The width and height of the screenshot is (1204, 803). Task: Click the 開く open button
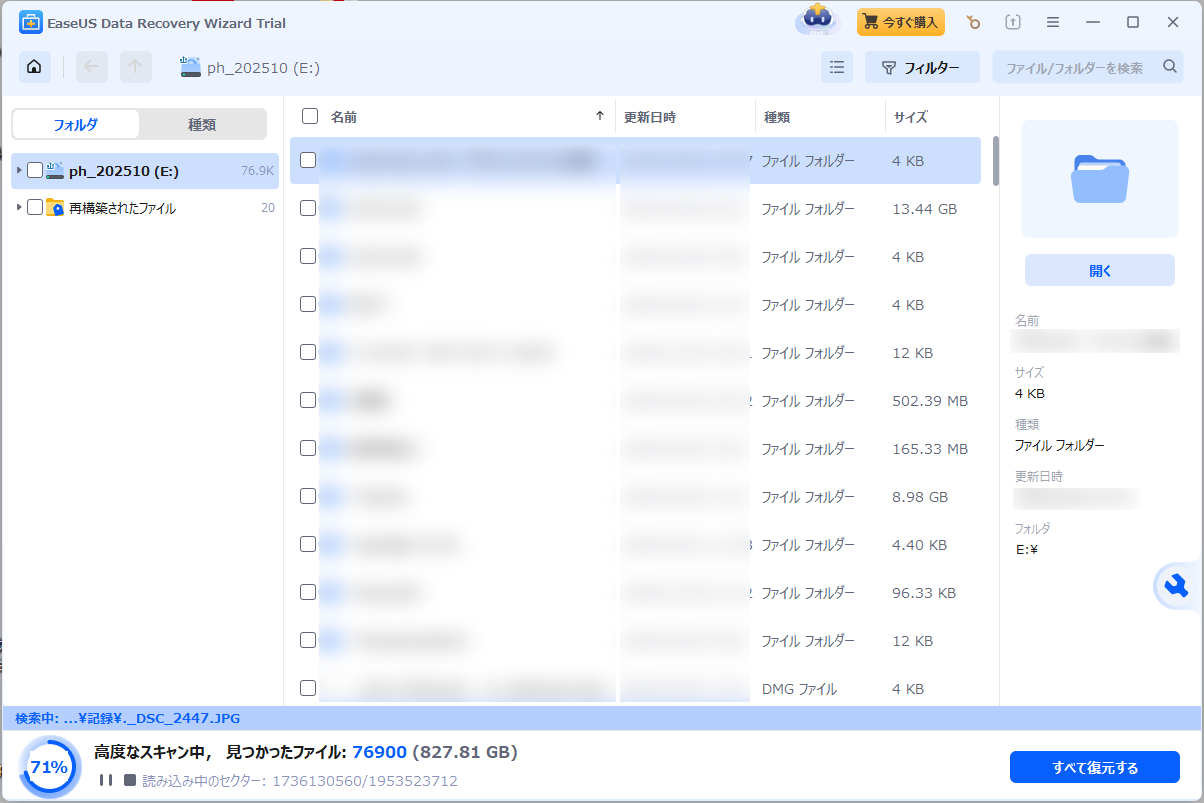coord(1100,270)
